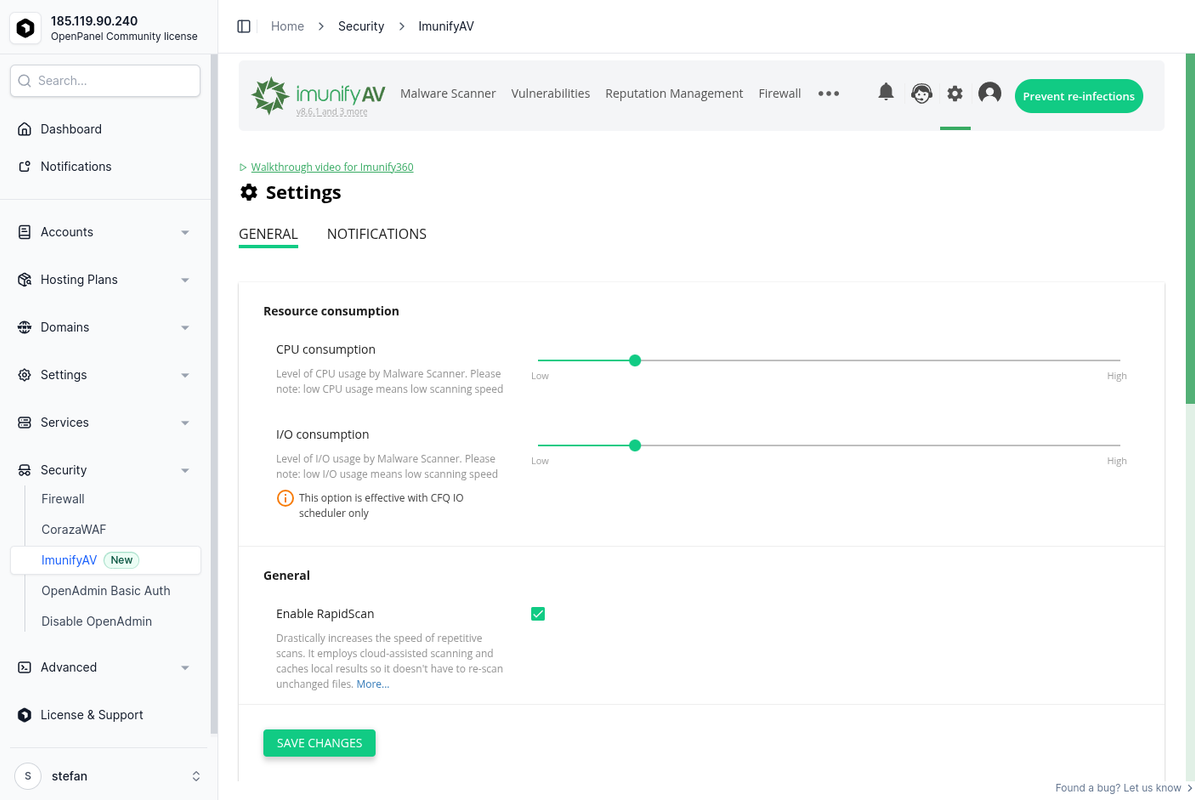Screen dimensions: 1195x800
Task: Click the SAVE CHANGES button
Action: pyautogui.click(x=319, y=743)
